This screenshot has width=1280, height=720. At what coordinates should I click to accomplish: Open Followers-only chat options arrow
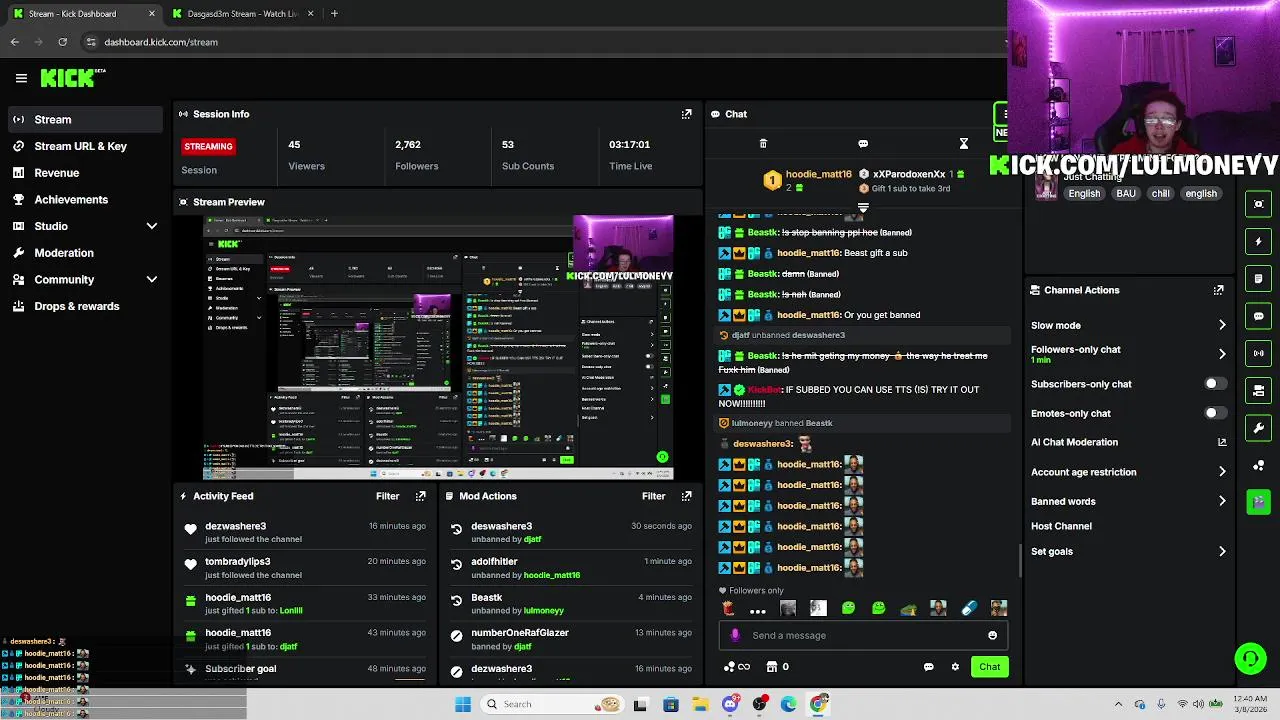coord(1222,354)
